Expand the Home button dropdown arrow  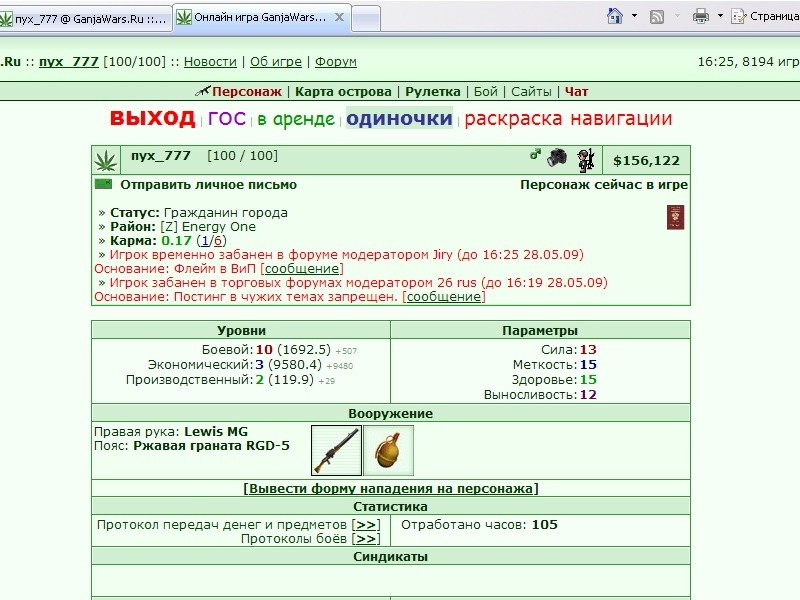tap(634, 16)
